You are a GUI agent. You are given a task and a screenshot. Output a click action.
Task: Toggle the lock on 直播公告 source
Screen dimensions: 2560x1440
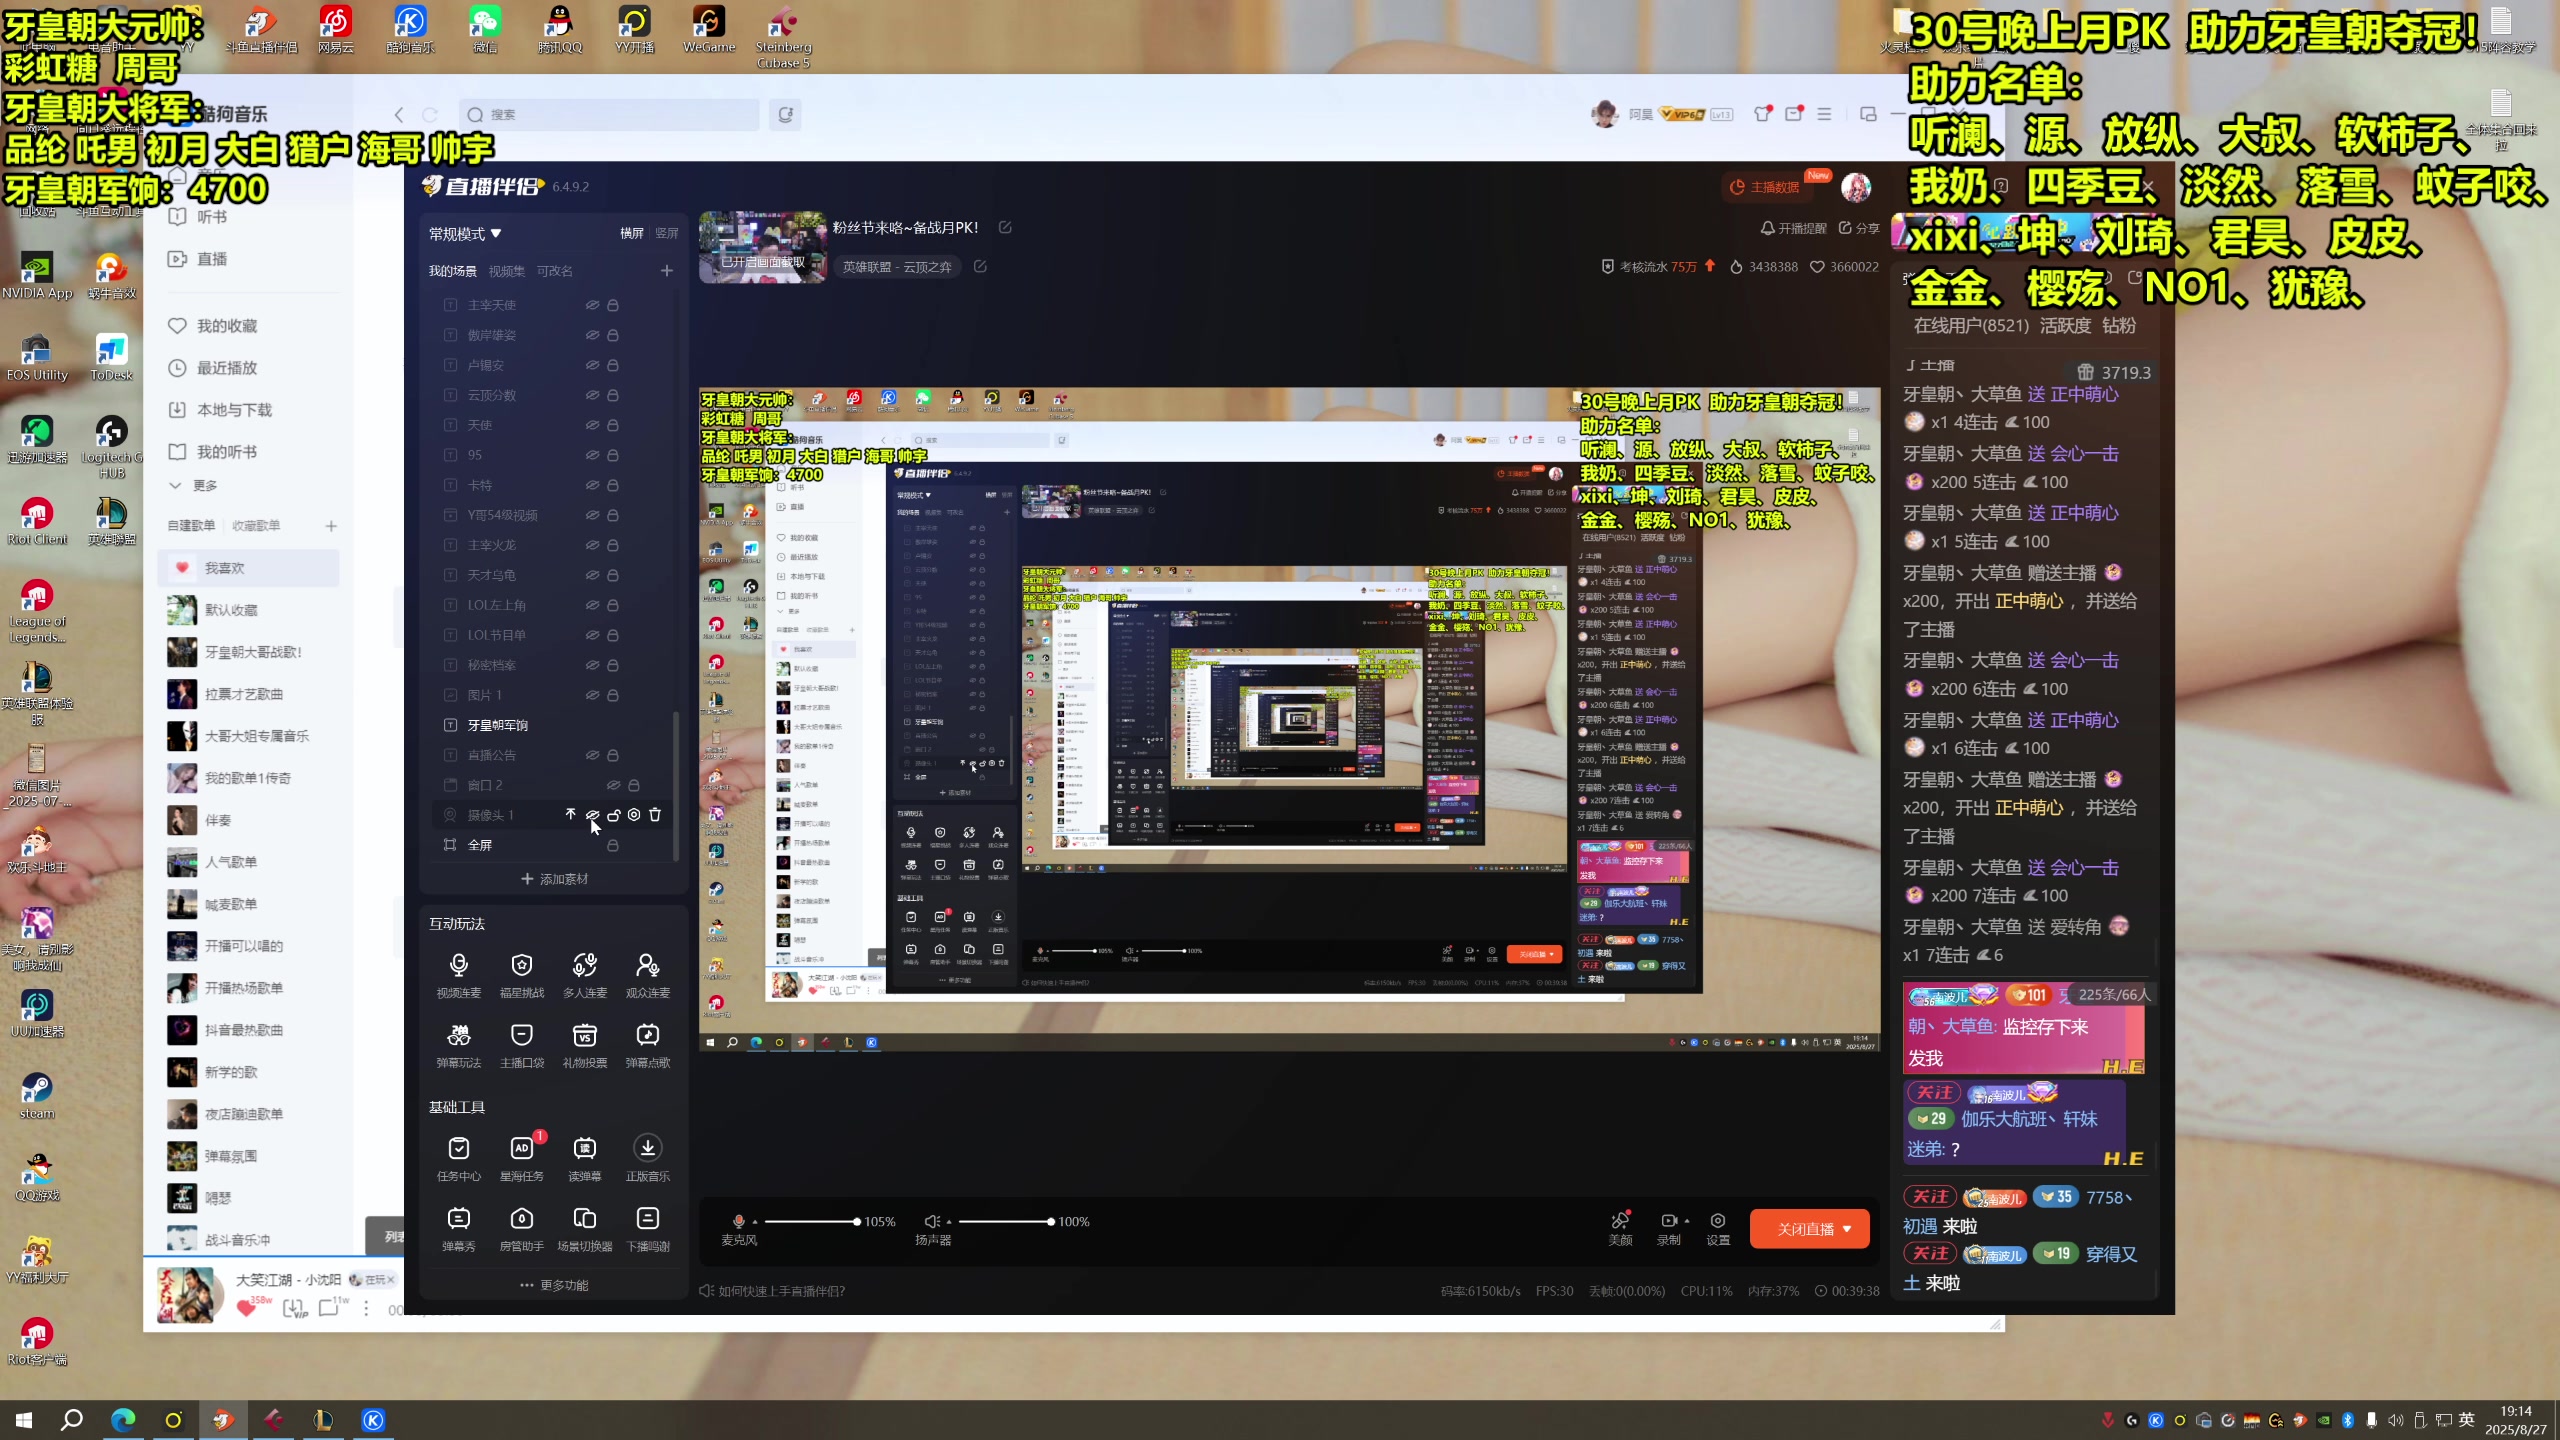pyautogui.click(x=613, y=755)
